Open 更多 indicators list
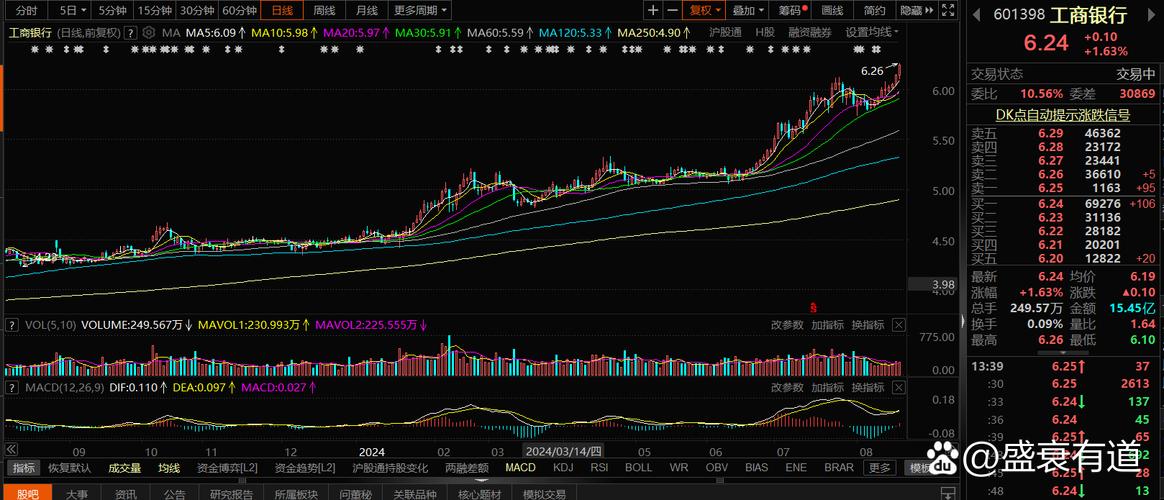1164x500 pixels. [x=880, y=468]
